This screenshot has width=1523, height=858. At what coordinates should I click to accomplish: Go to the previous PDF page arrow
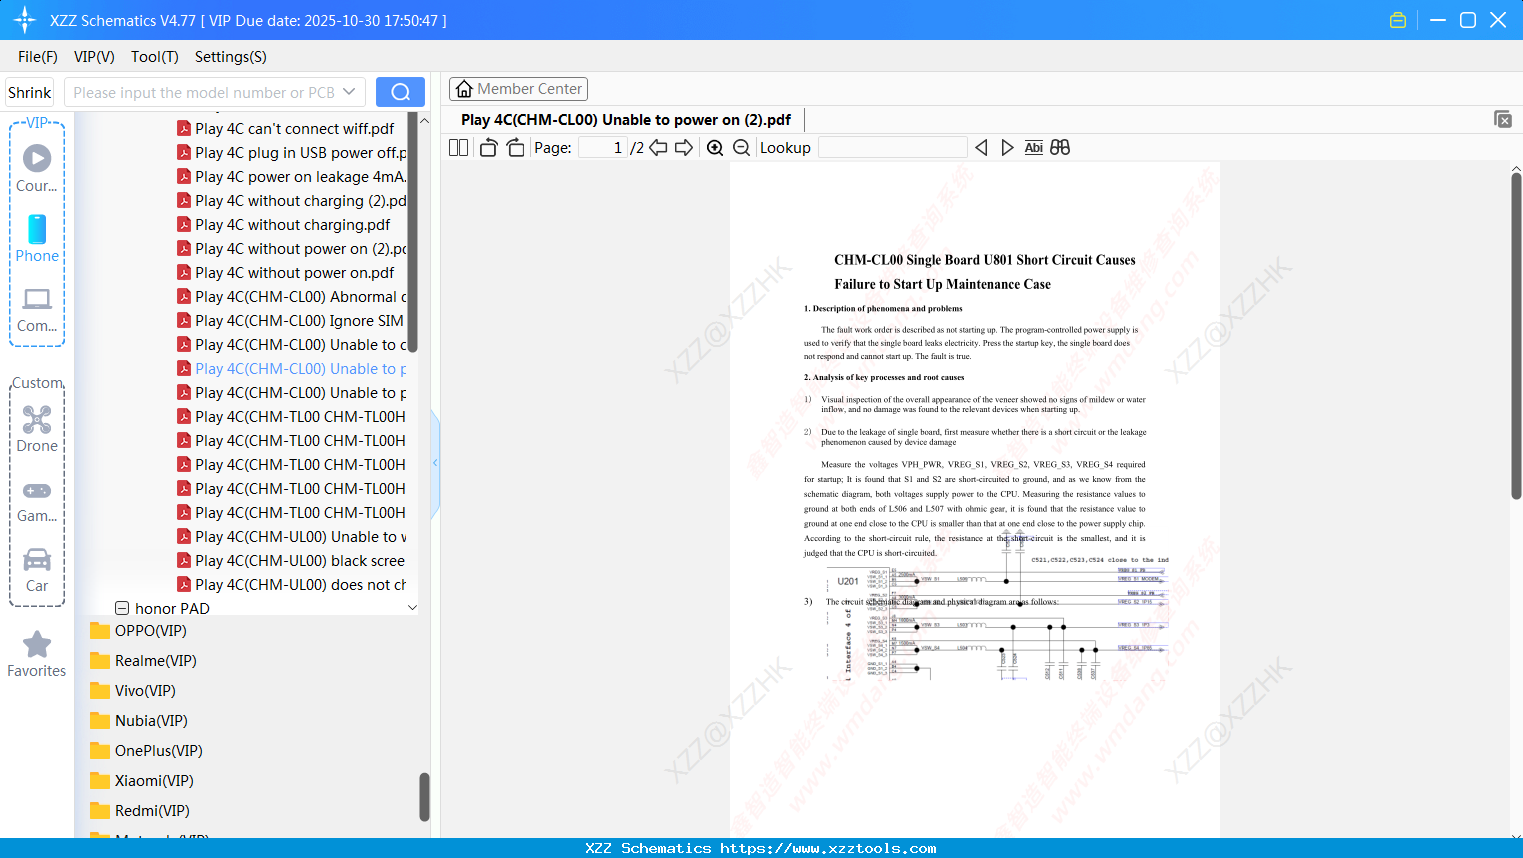(658, 147)
